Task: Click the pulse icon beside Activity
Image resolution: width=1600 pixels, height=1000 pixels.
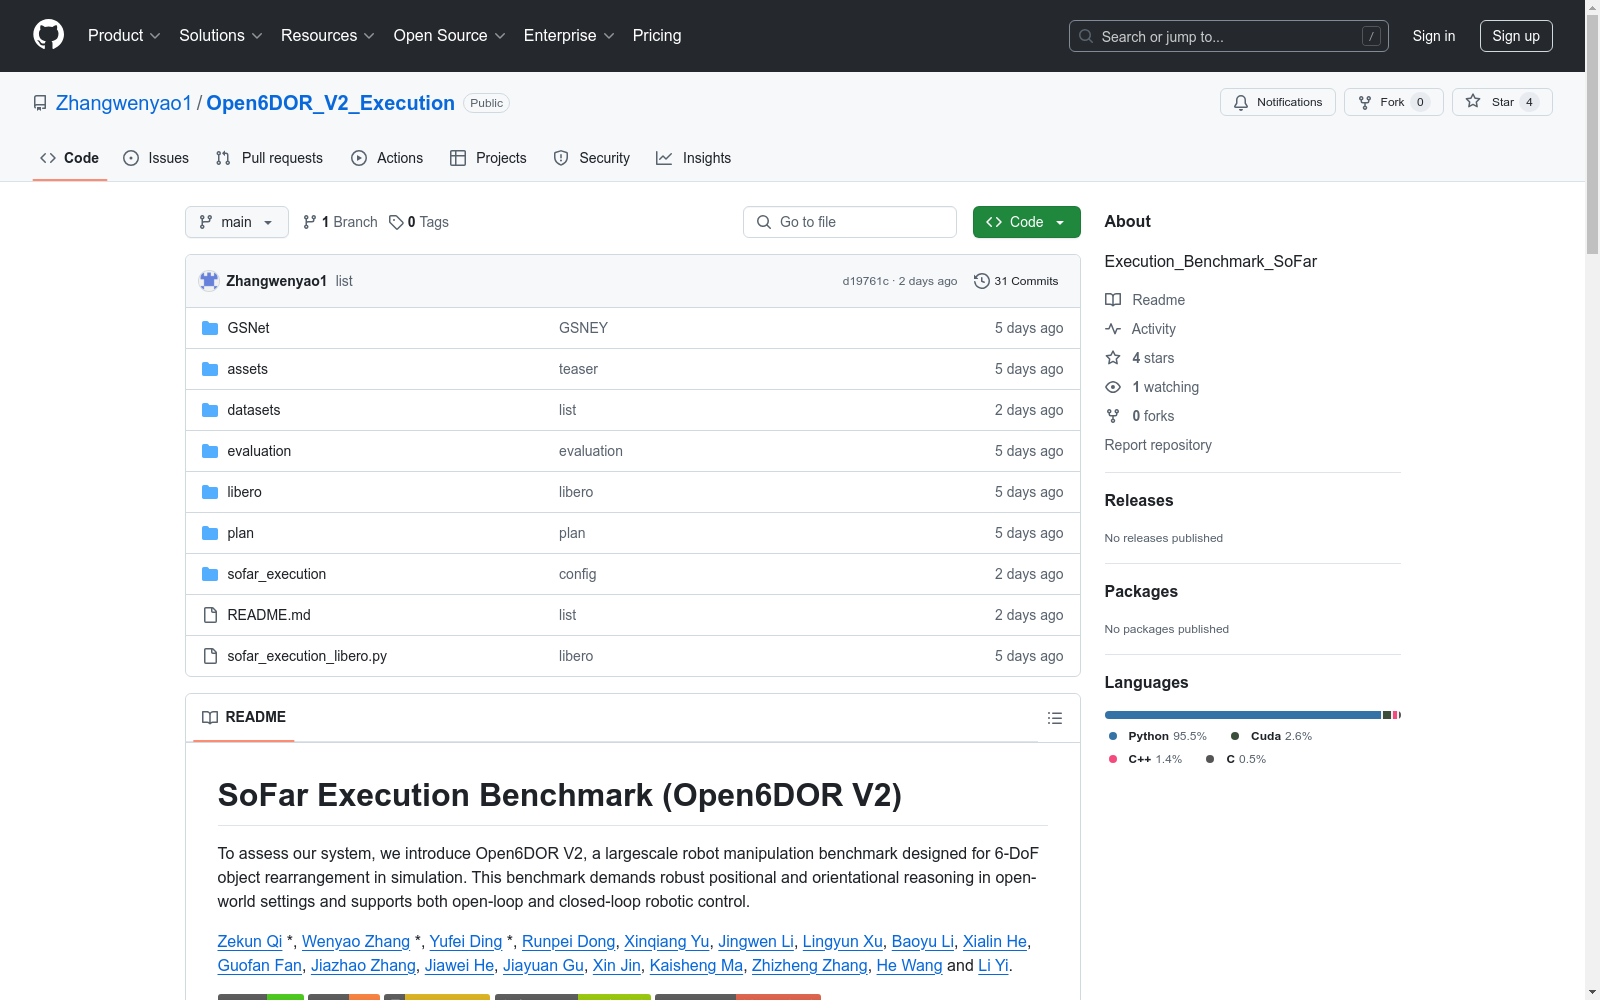Action: click(x=1113, y=329)
